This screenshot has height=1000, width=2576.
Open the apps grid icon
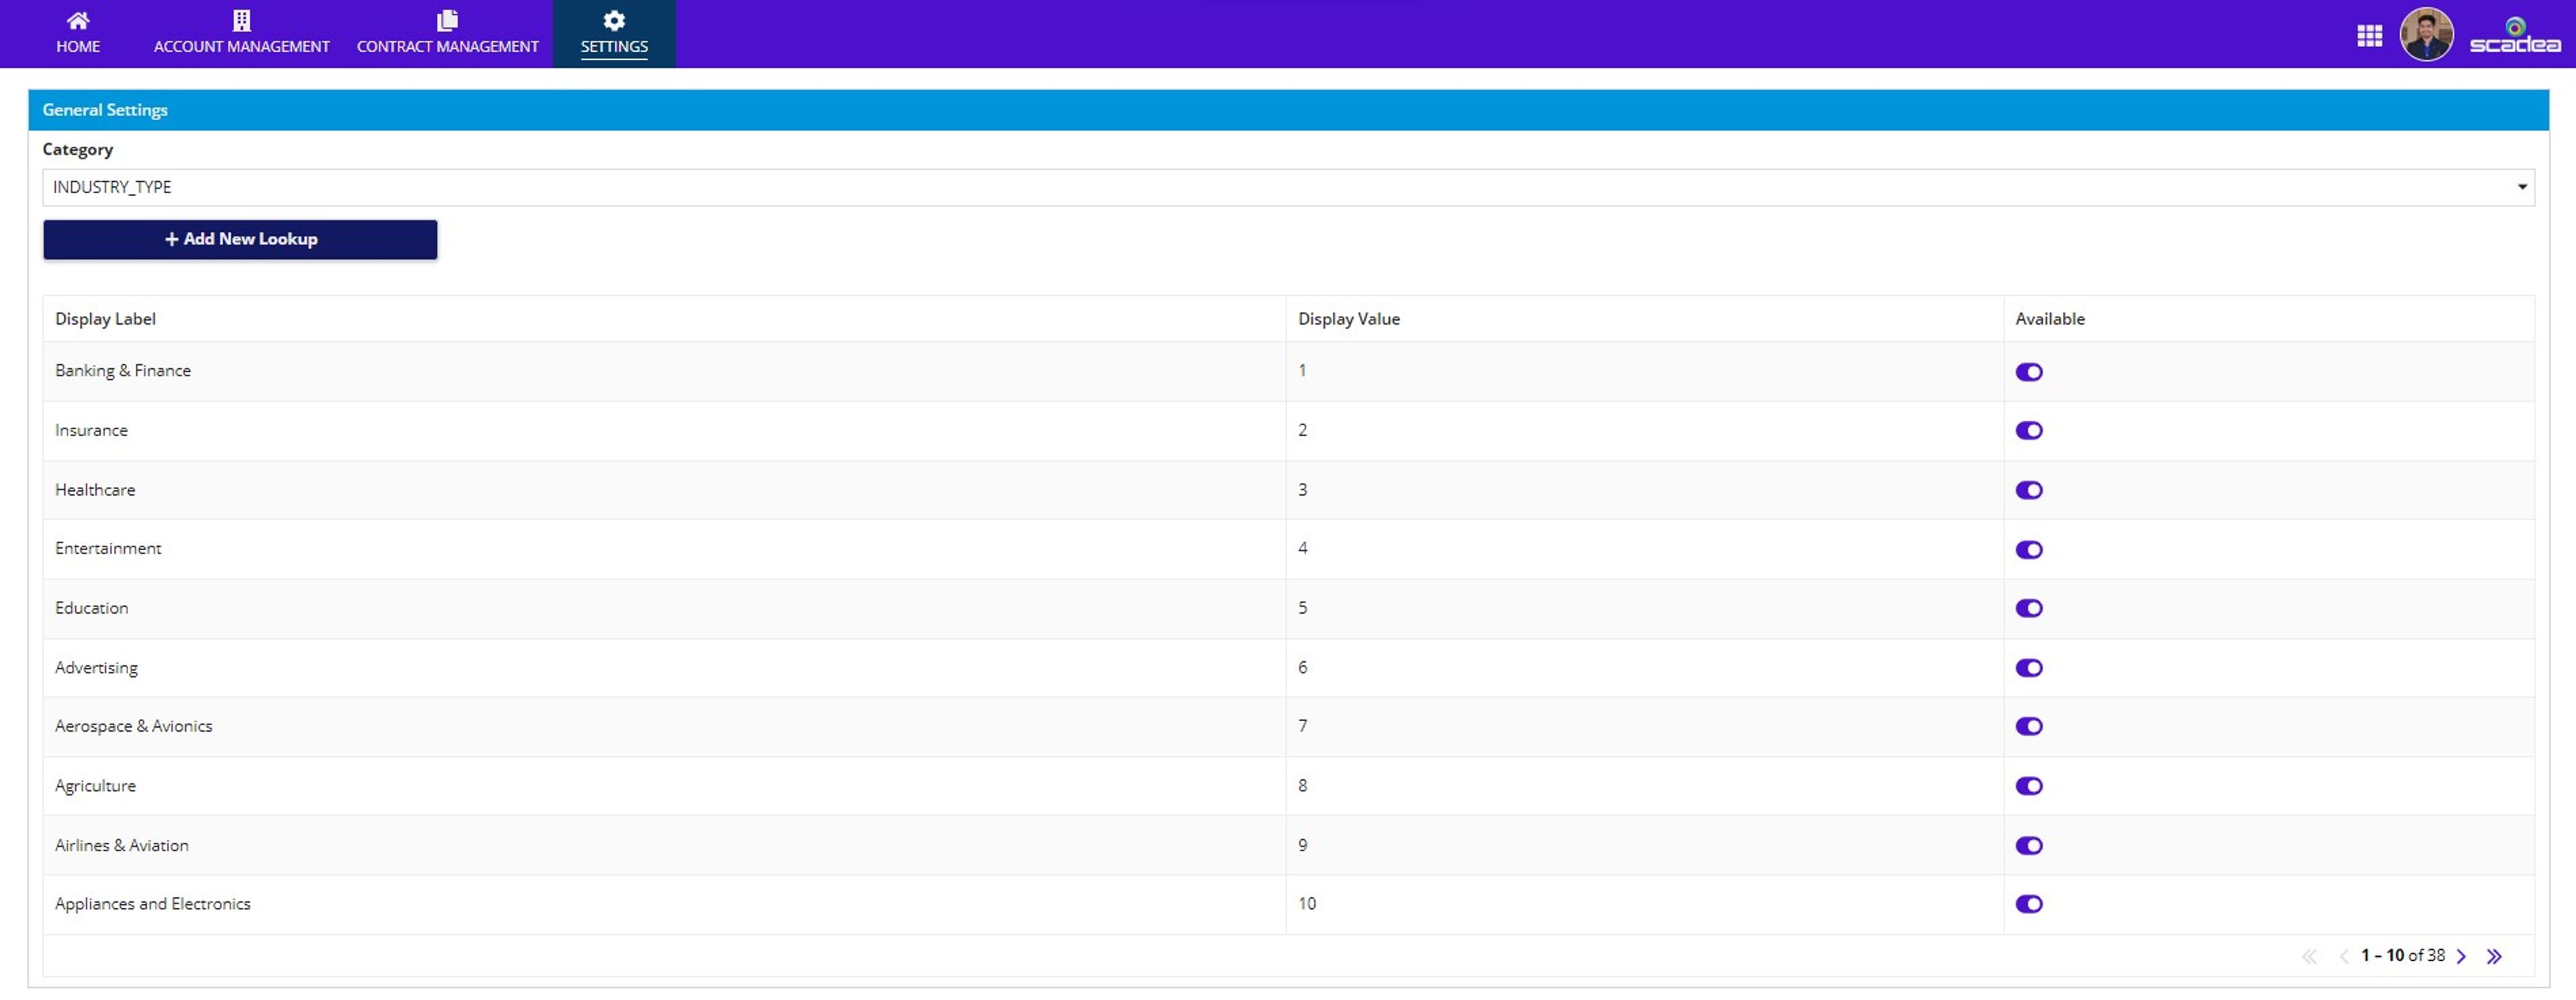pos(2369,36)
